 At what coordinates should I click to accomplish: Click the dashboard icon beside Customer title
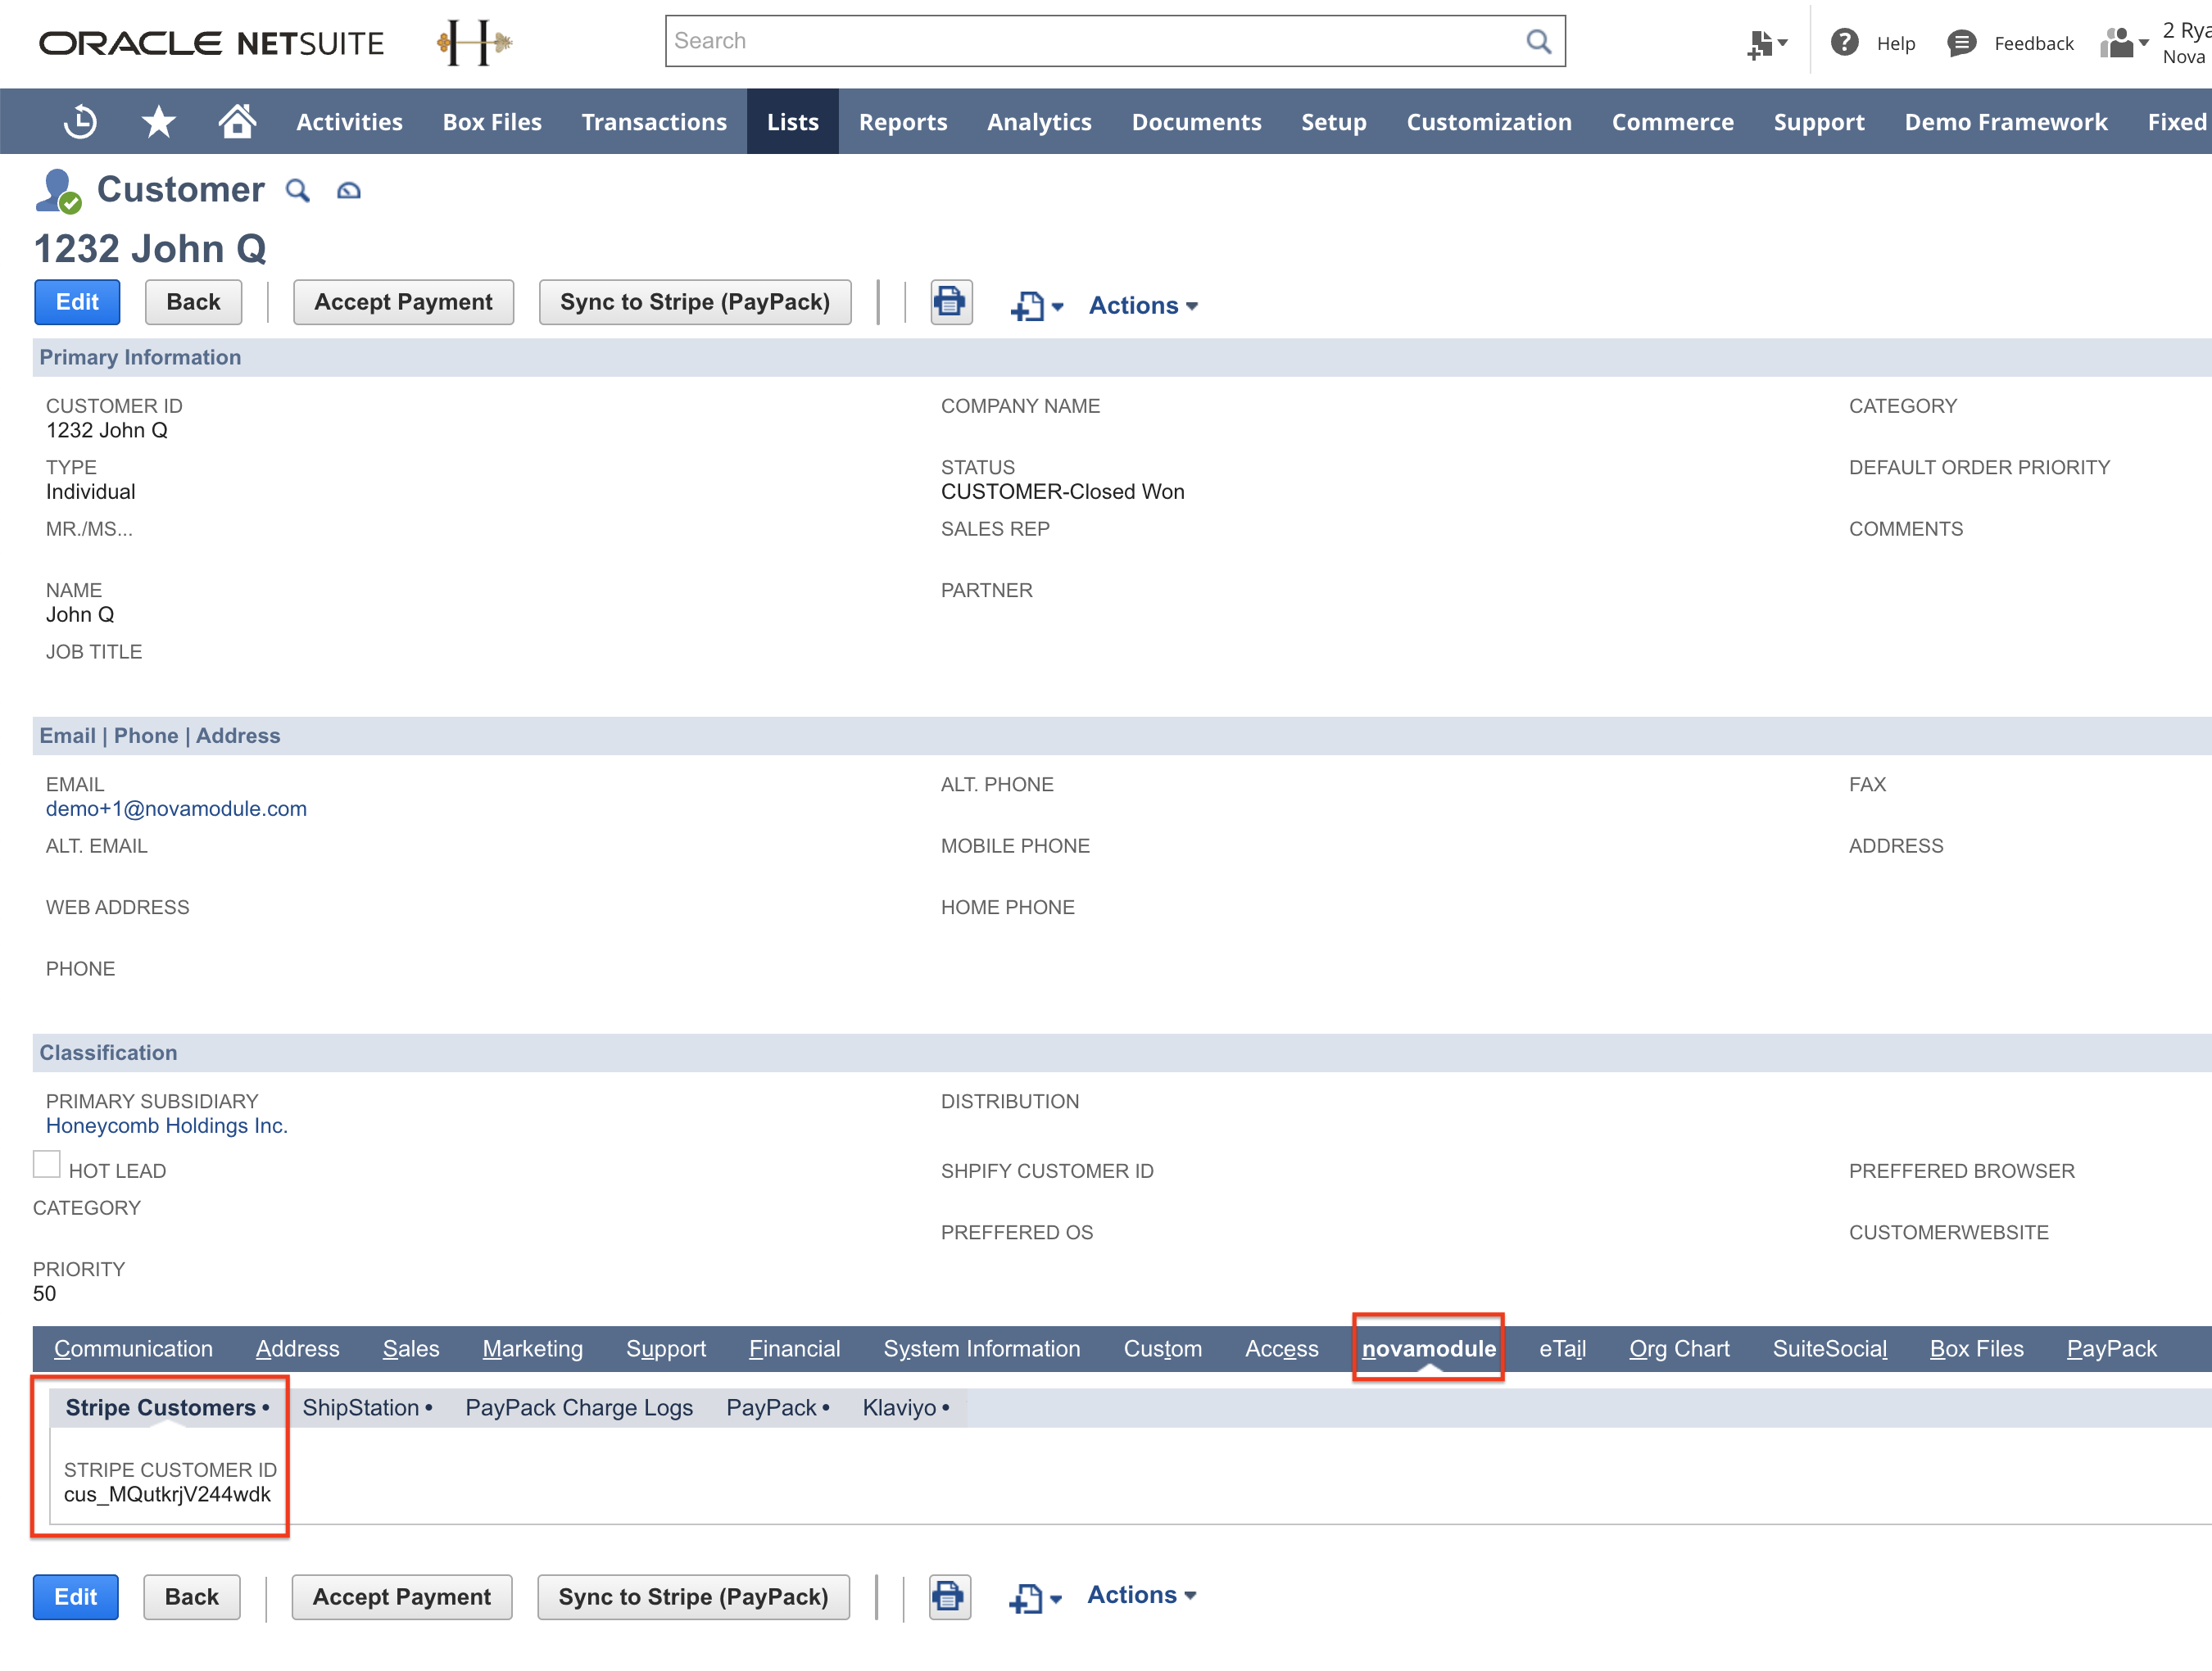tap(348, 190)
